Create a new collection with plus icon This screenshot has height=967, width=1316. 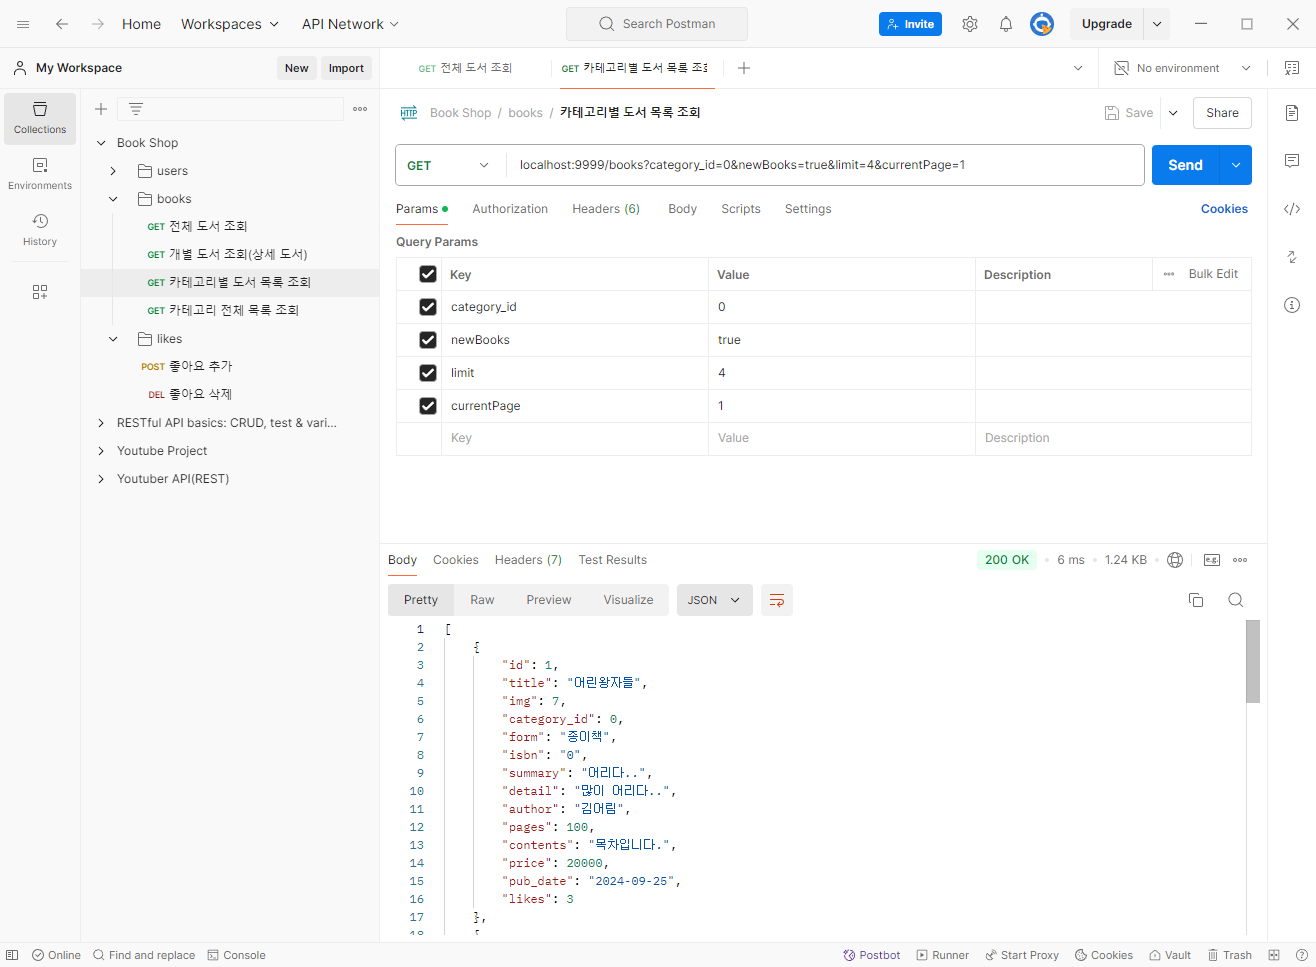click(101, 109)
